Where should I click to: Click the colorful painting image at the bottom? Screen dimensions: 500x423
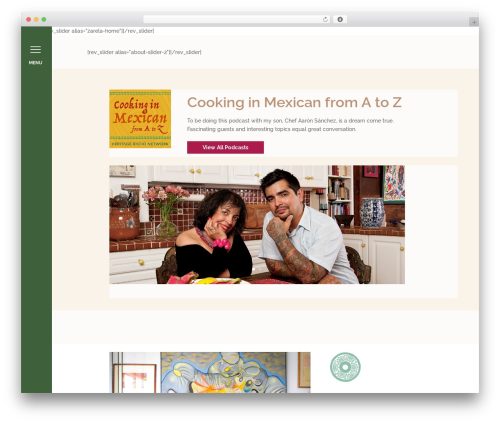210,372
